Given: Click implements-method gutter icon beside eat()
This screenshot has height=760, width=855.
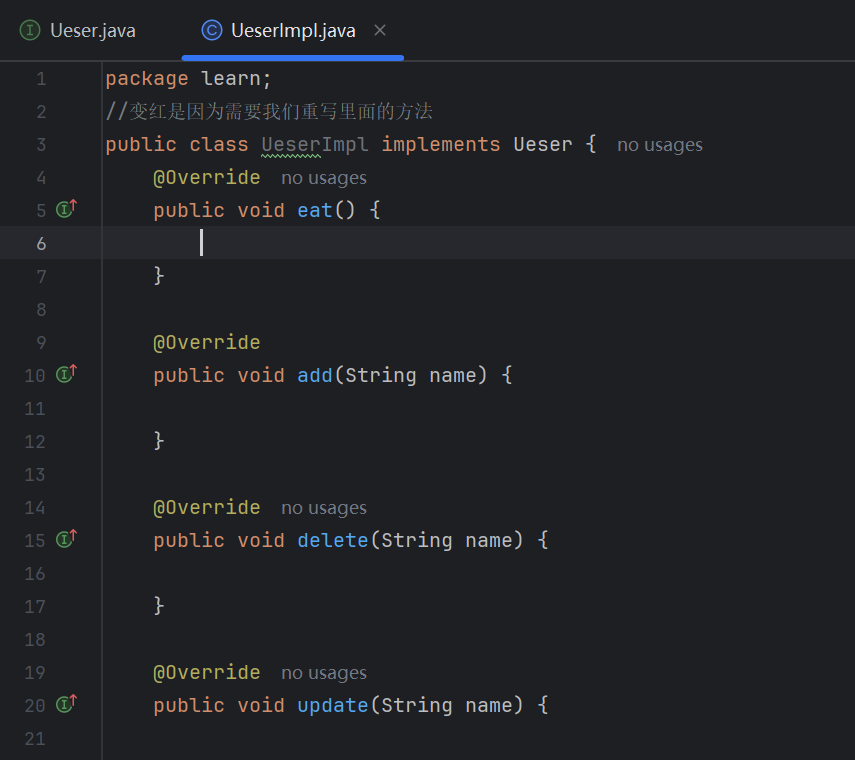Looking at the screenshot, I should pos(67,209).
